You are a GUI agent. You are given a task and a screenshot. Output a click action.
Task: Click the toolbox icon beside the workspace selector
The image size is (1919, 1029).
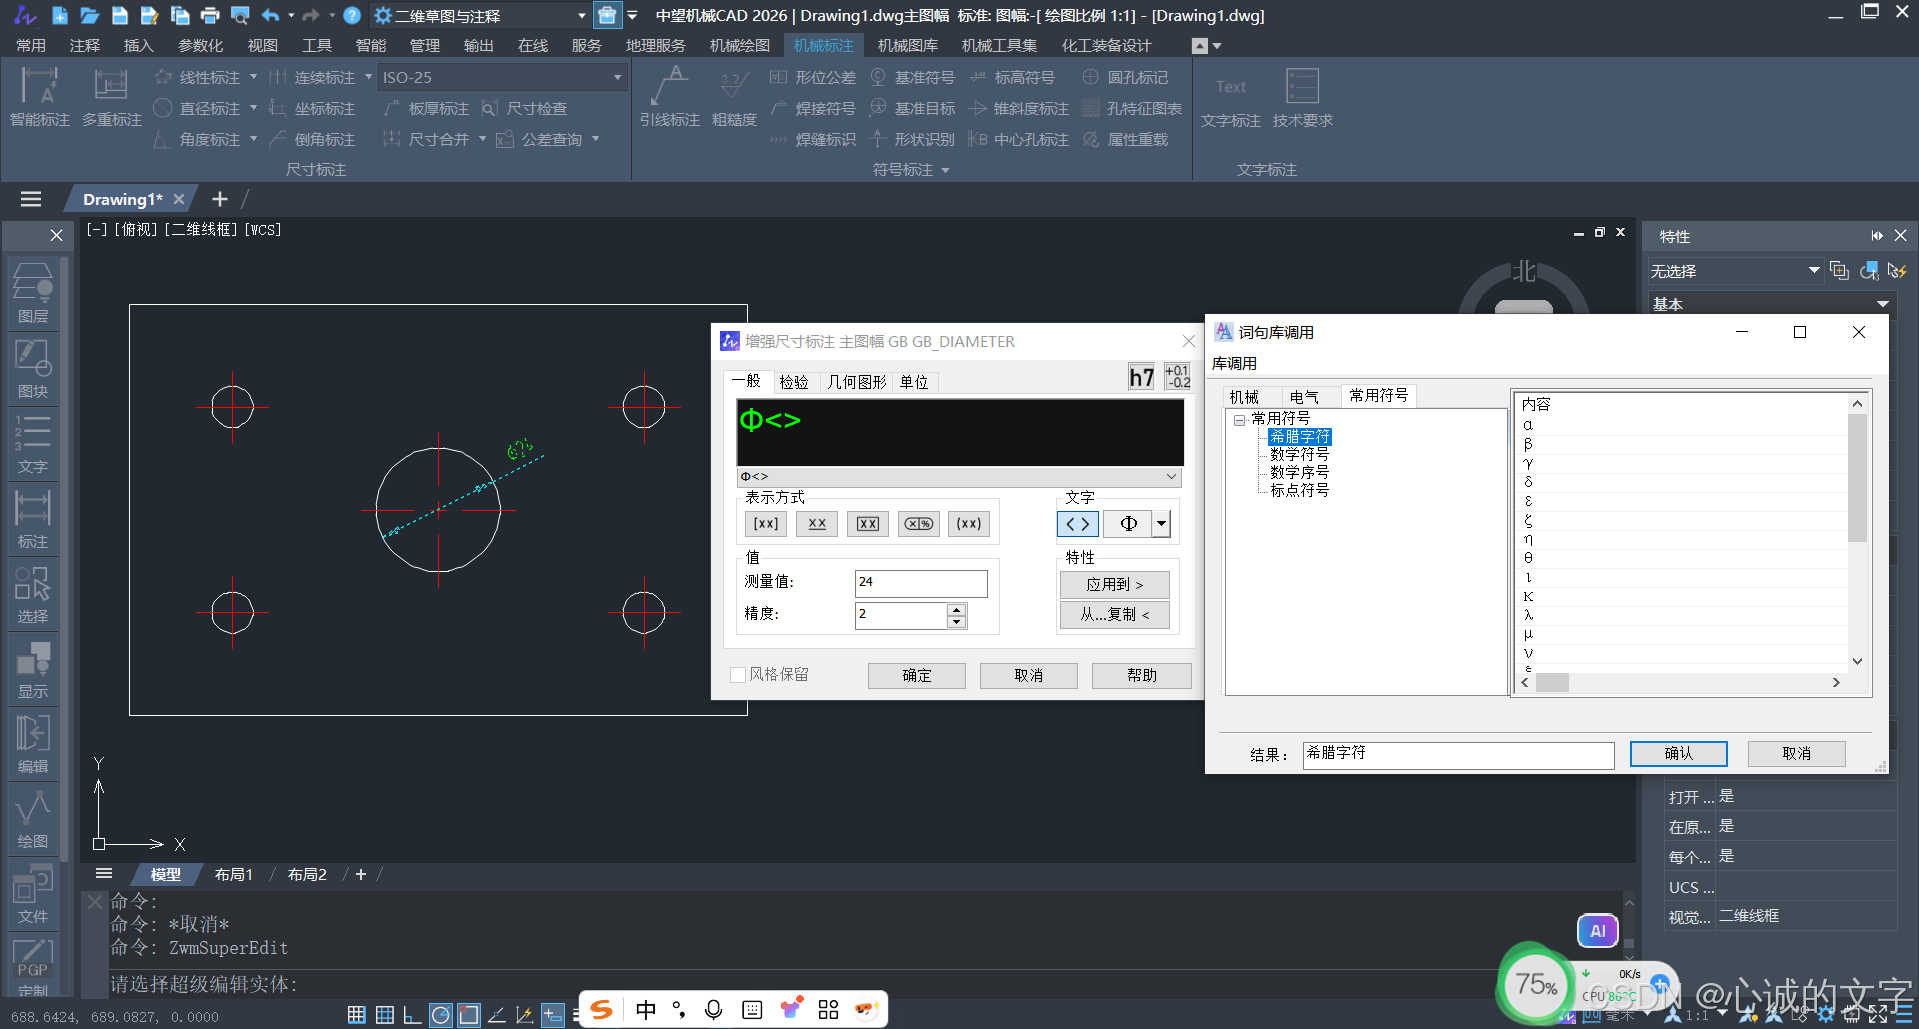(x=607, y=15)
